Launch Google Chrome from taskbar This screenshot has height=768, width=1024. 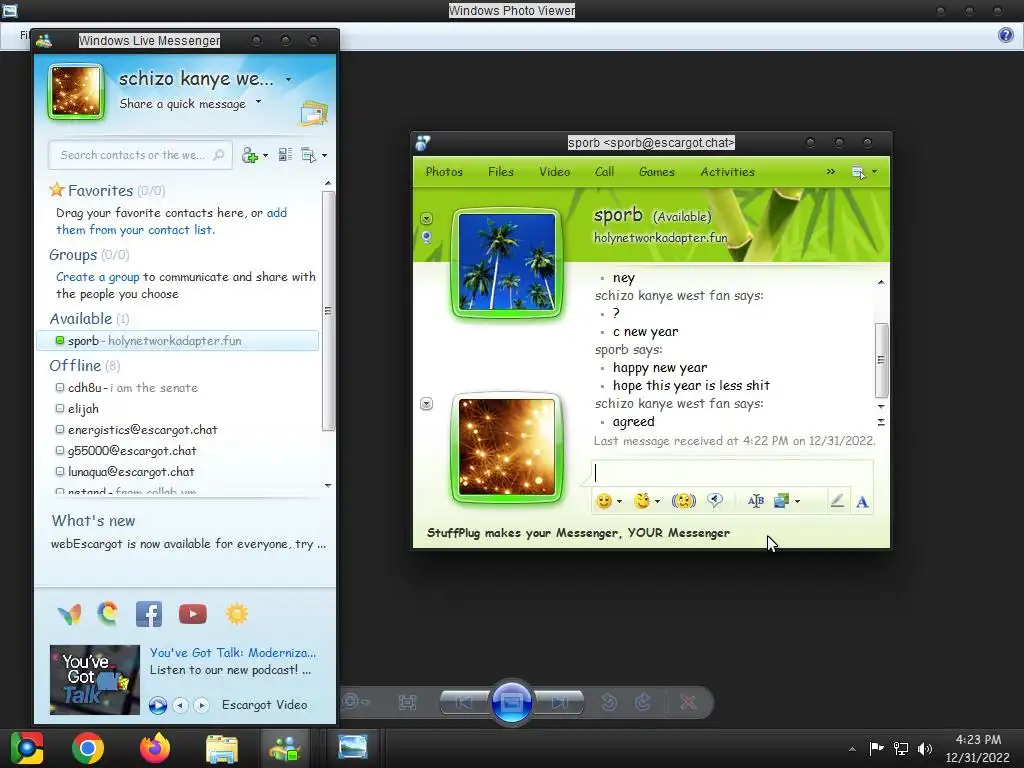88,748
